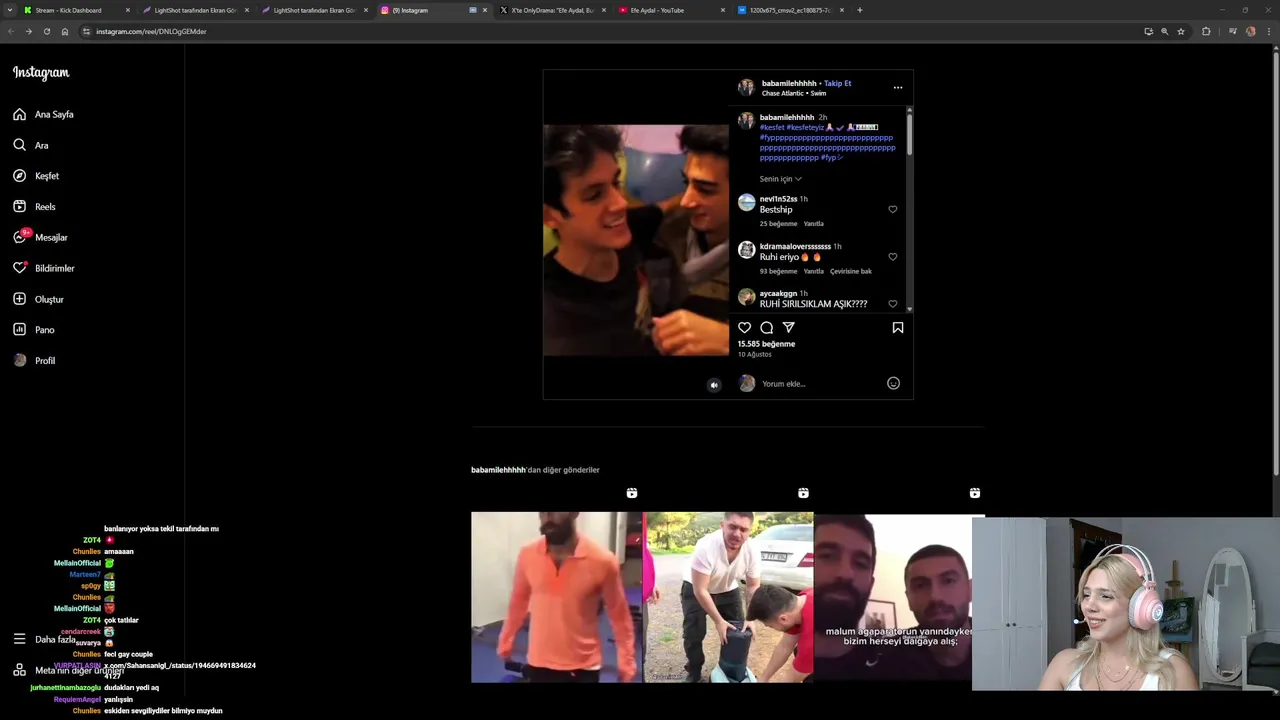The height and width of the screenshot is (720, 1280).
Task: Switch to Stream - Kick Dashboard tab
Action: pos(75,10)
